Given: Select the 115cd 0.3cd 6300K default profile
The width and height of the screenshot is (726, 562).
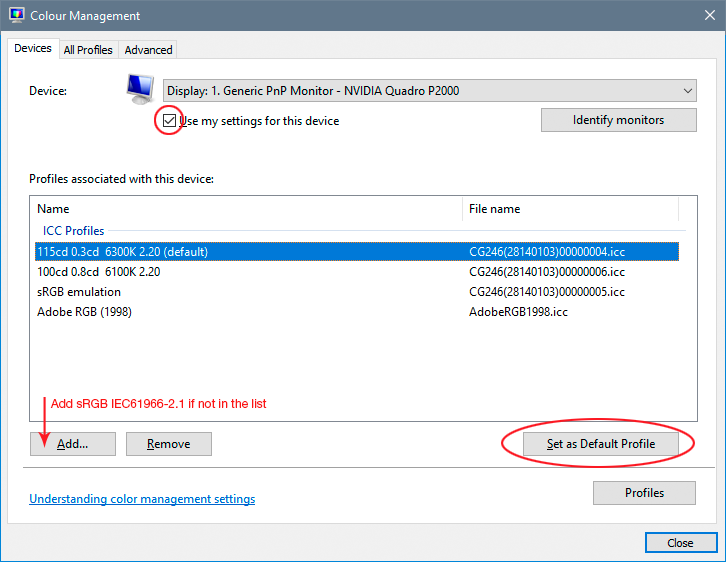Looking at the screenshot, I should coord(122,252).
